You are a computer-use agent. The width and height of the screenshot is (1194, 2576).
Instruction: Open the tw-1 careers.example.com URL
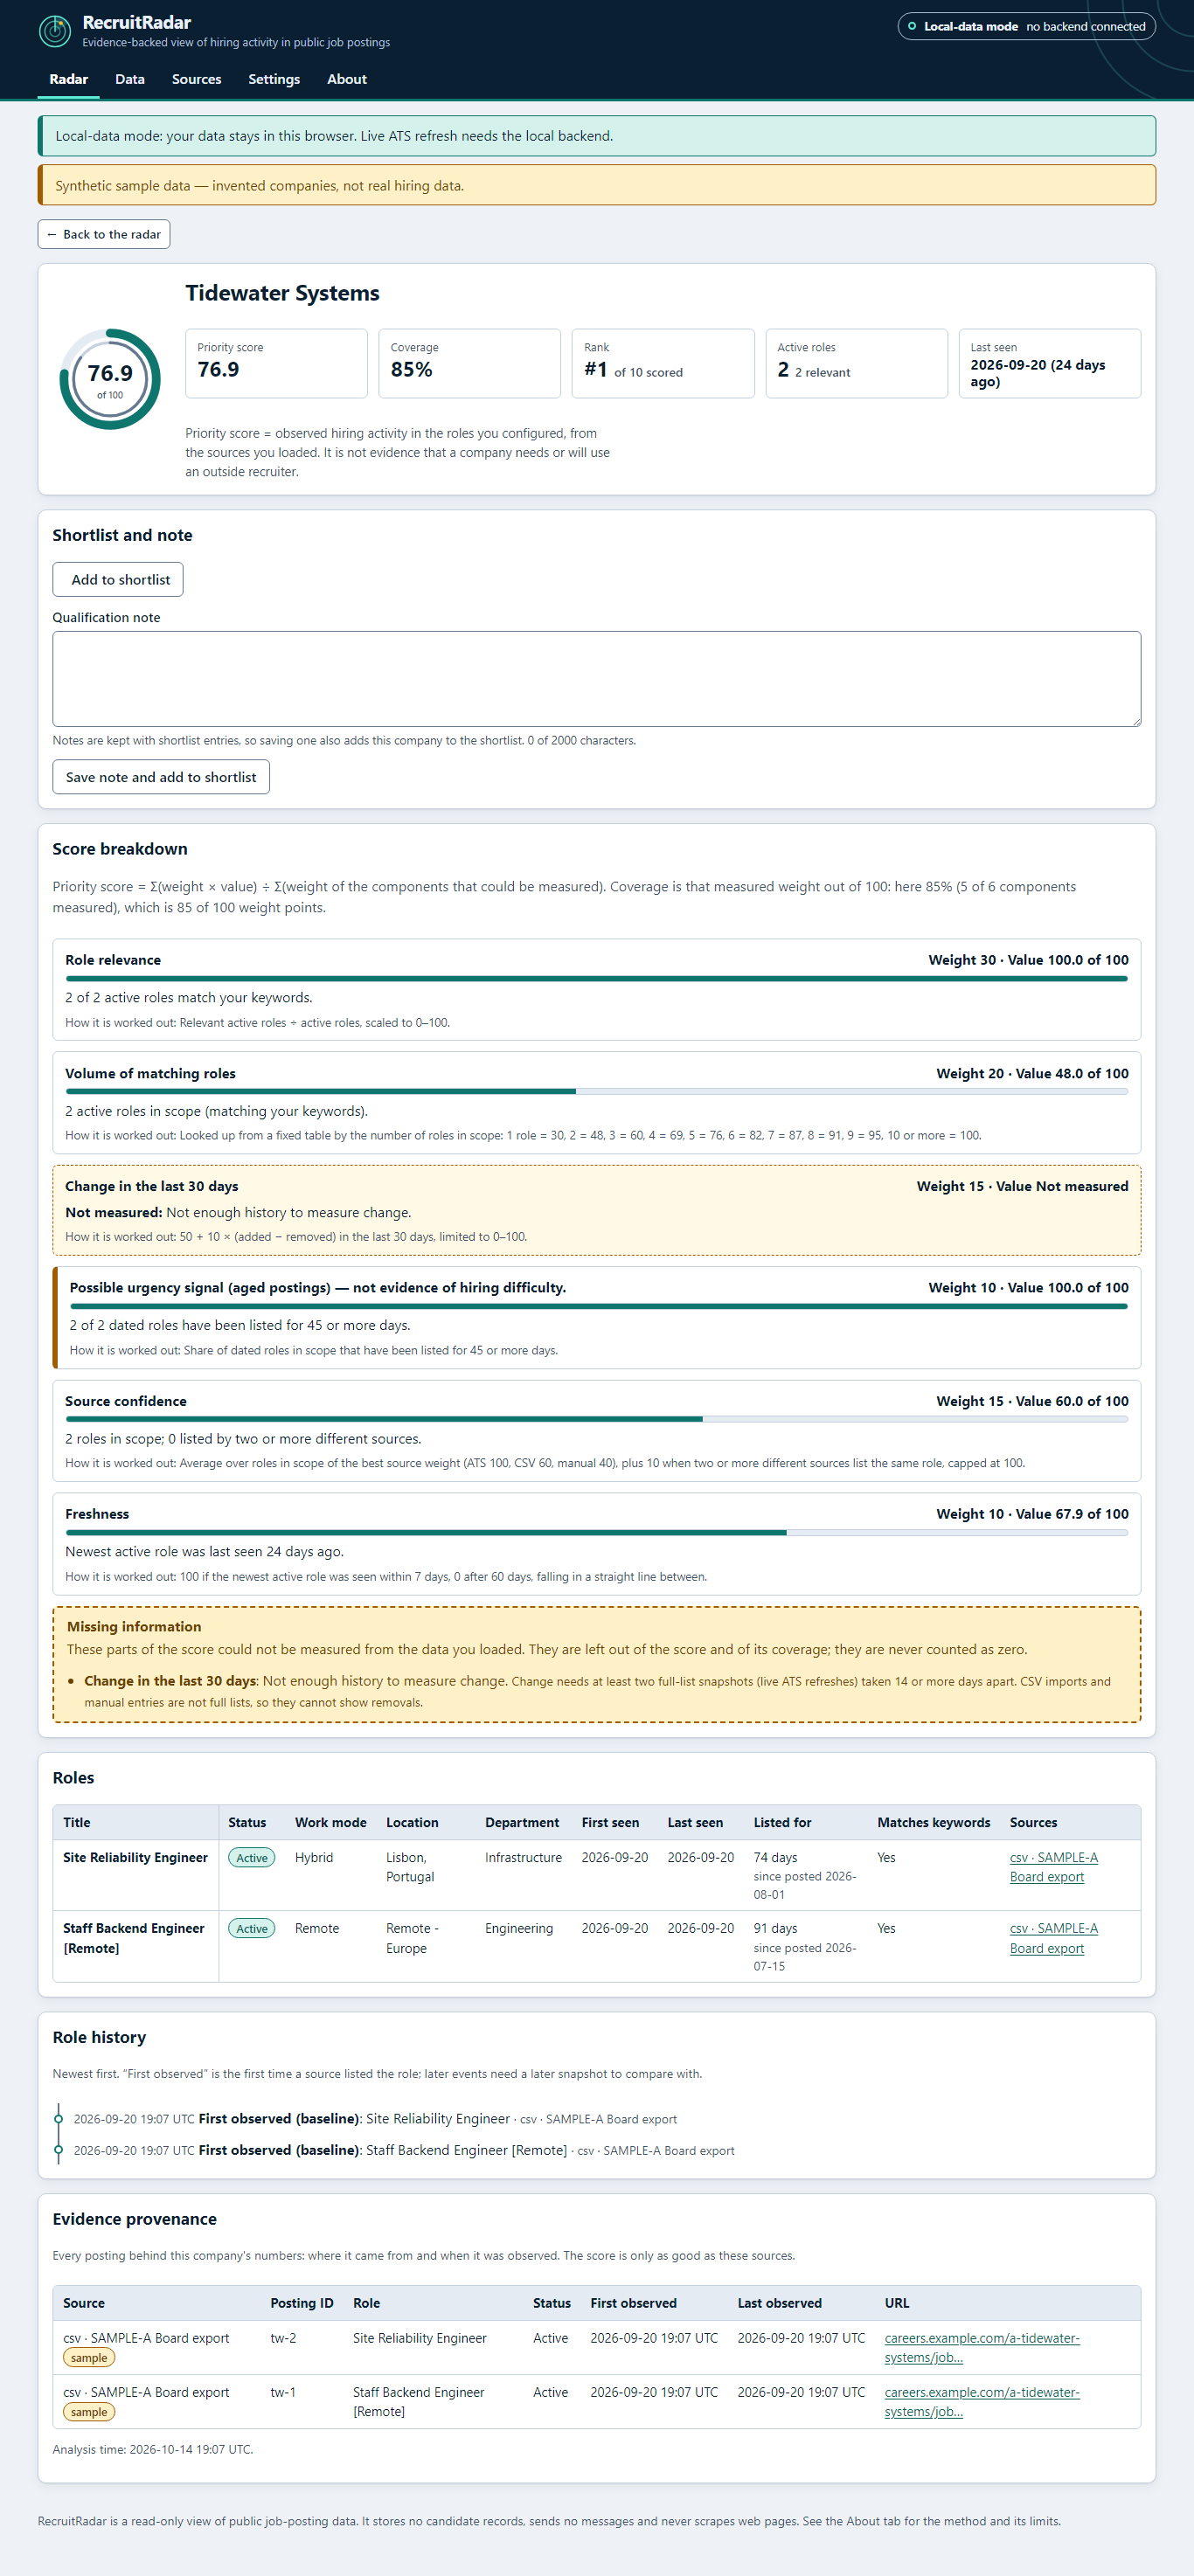[981, 2402]
